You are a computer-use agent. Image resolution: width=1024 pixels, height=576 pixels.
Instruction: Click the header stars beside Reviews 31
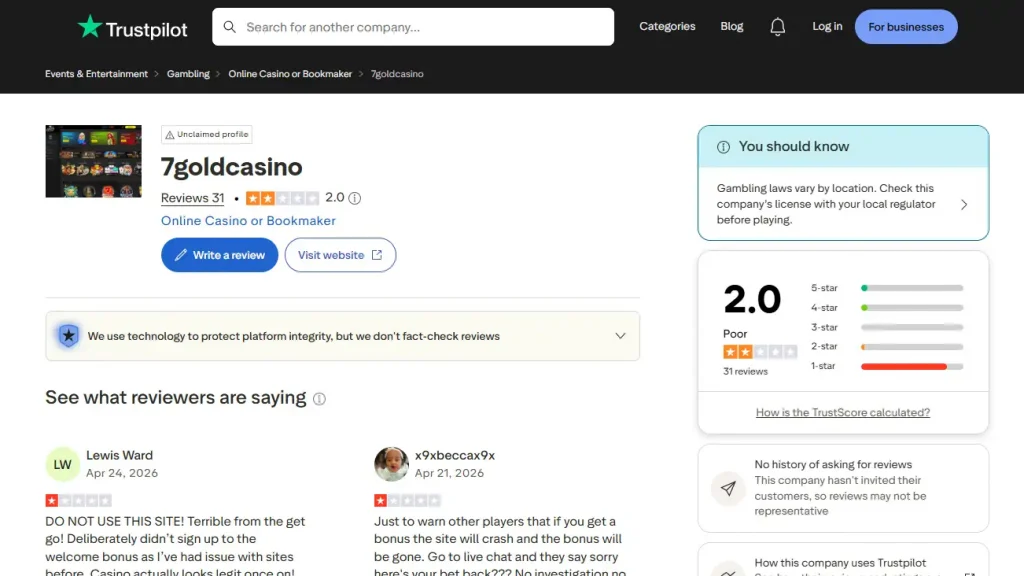coord(282,198)
